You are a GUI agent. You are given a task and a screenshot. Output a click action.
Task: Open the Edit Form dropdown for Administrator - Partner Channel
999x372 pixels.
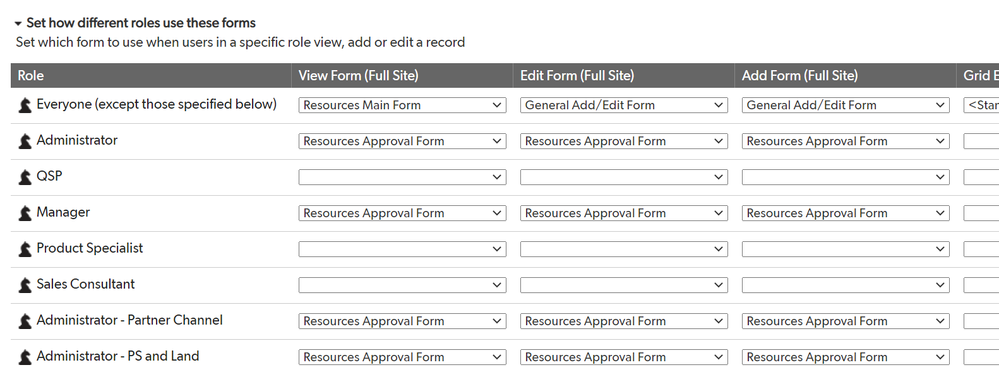(x=624, y=321)
